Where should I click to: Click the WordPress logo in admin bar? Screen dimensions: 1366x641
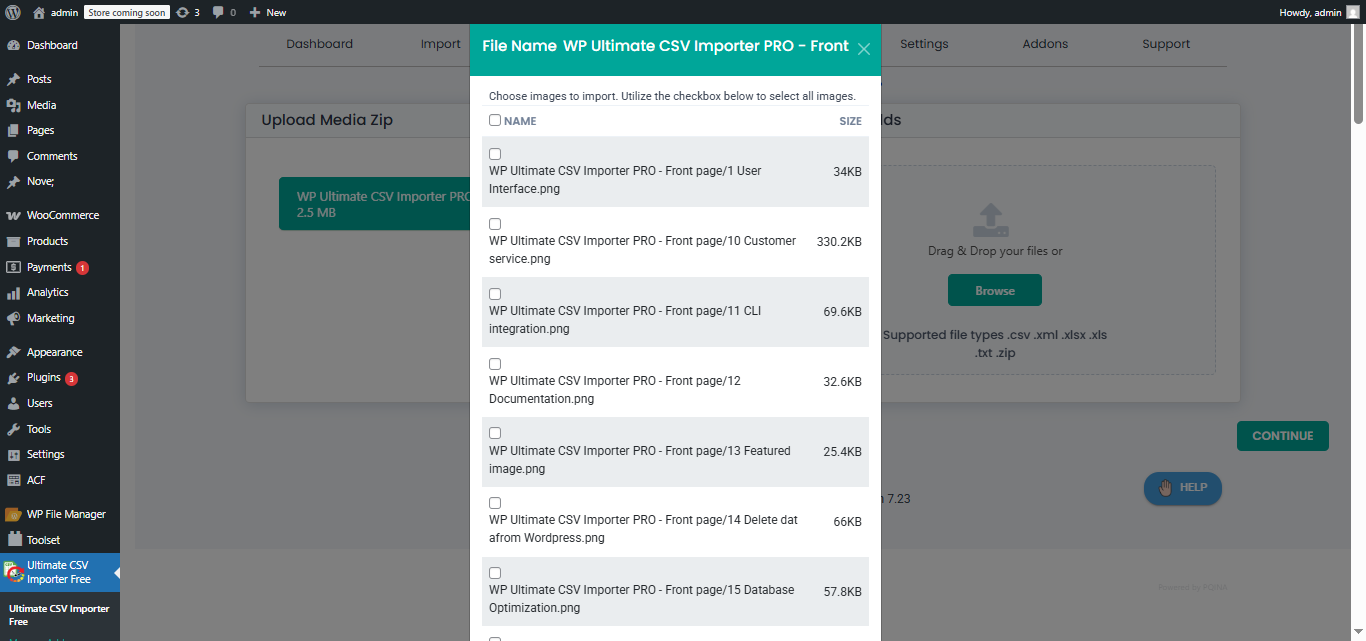click(13, 12)
